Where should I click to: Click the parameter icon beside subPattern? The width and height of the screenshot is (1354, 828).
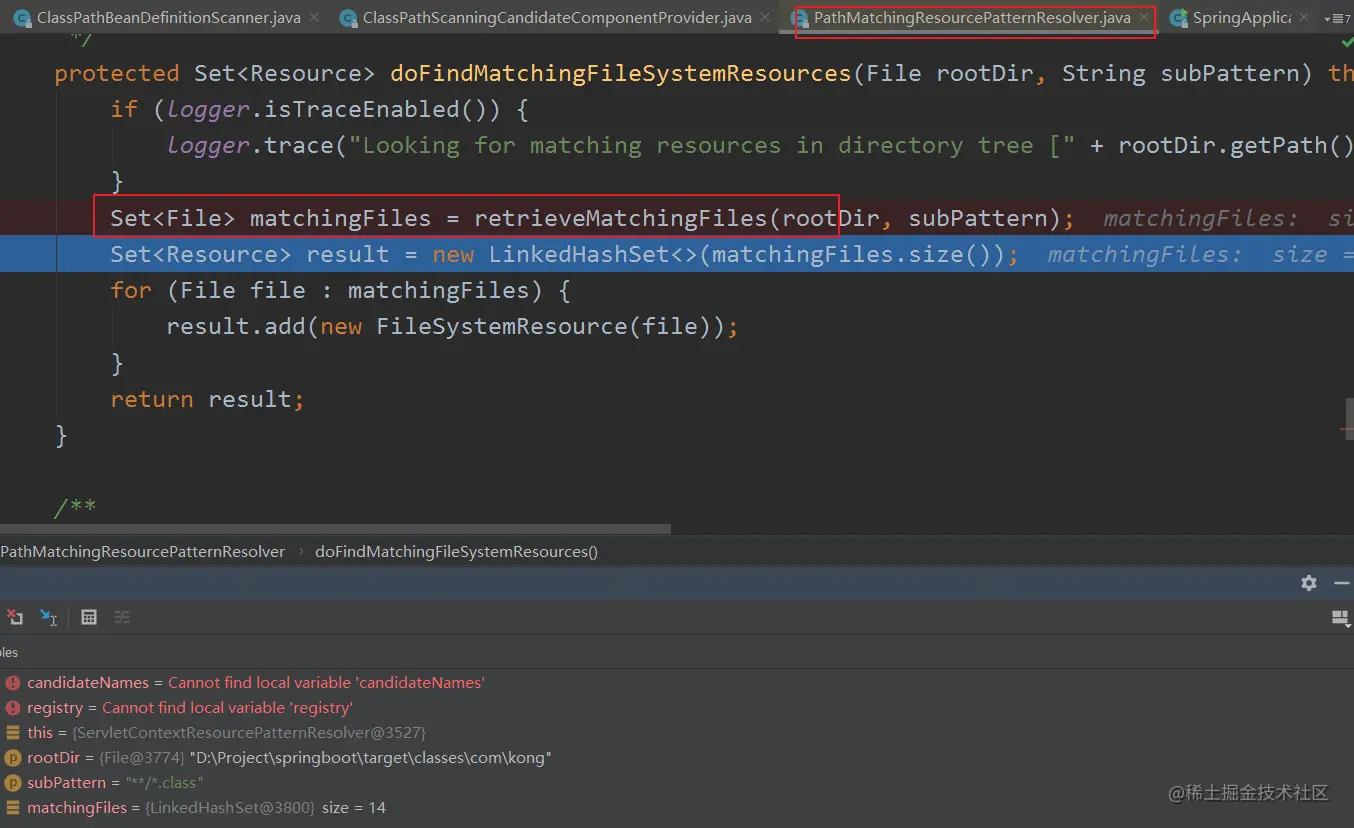(12, 783)
